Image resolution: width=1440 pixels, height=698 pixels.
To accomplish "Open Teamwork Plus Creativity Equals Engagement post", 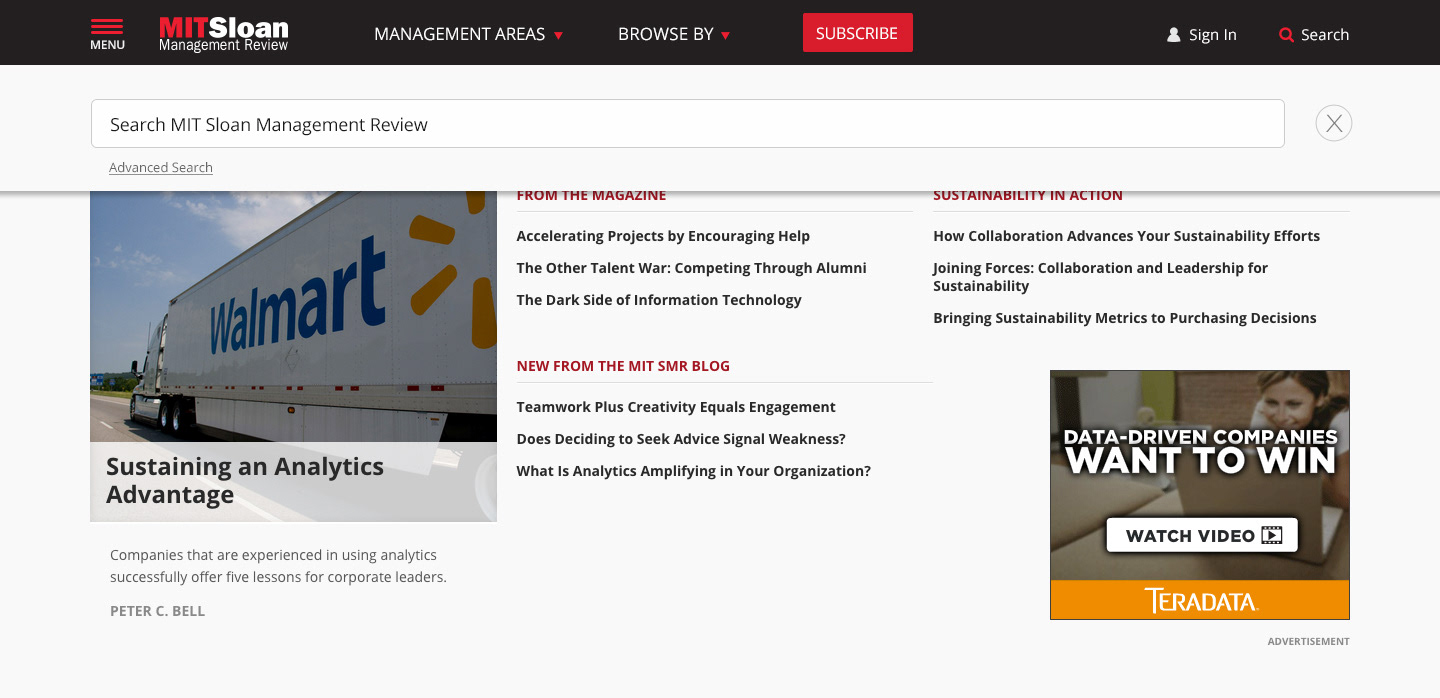I will tap(676, 407).
